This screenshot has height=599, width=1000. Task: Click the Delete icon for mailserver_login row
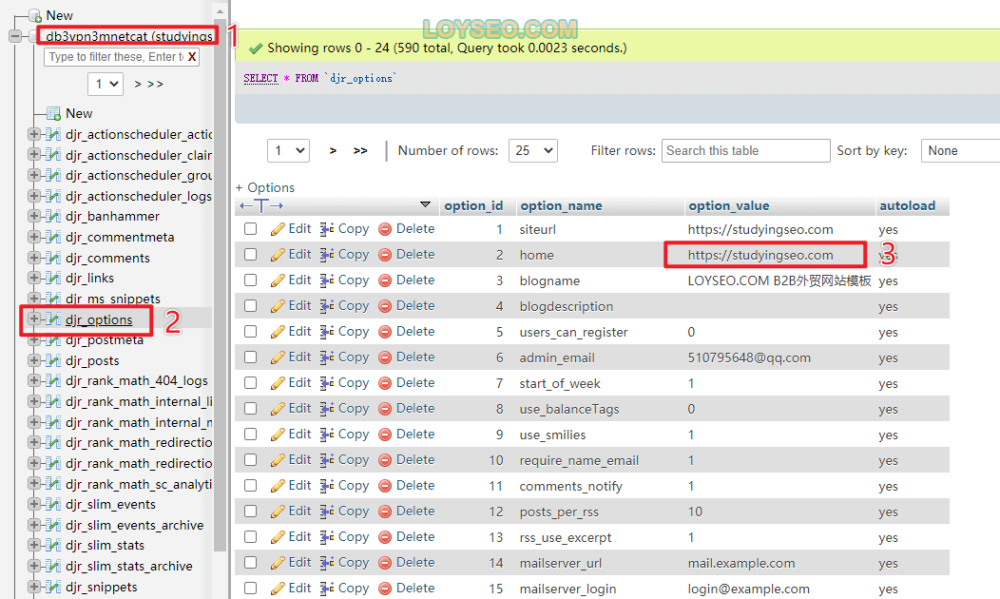click(385, 588)
